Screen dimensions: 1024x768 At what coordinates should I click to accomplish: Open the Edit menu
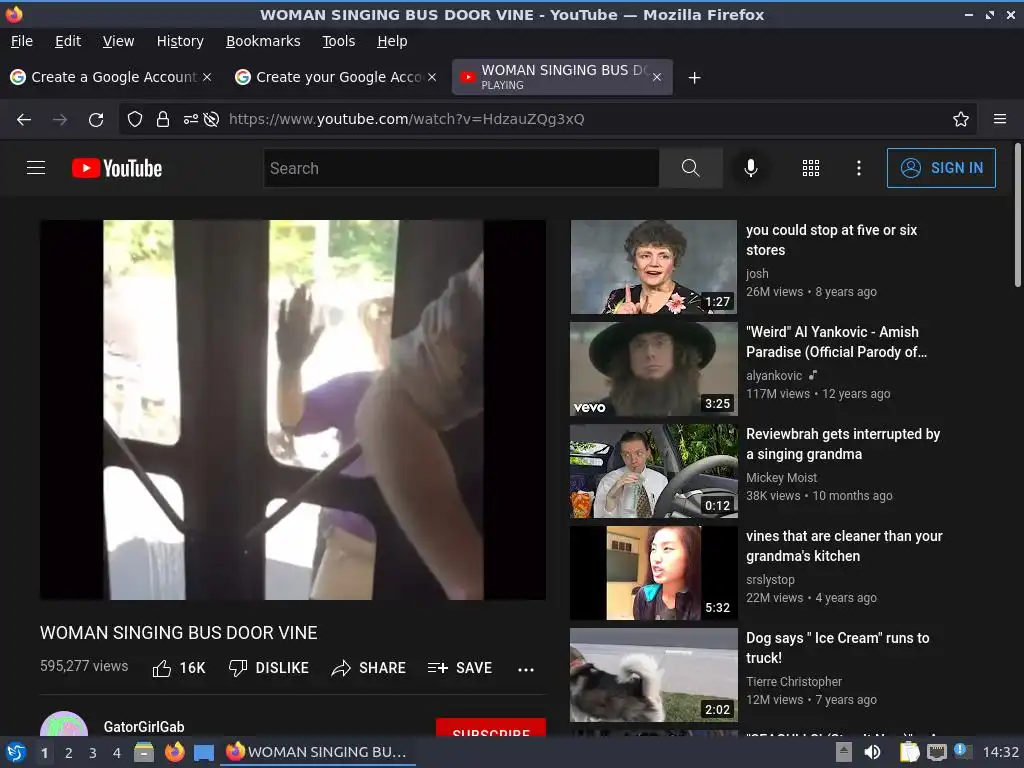point(68,41)
